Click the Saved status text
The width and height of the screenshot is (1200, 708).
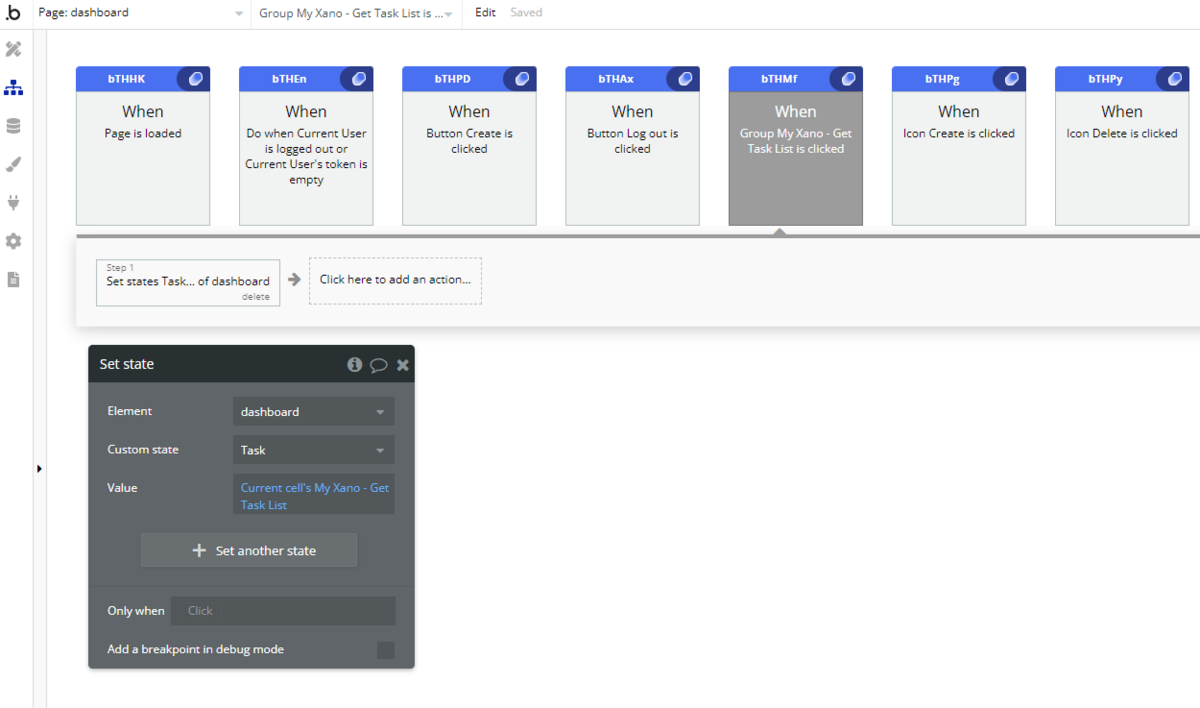click(526, 13)
